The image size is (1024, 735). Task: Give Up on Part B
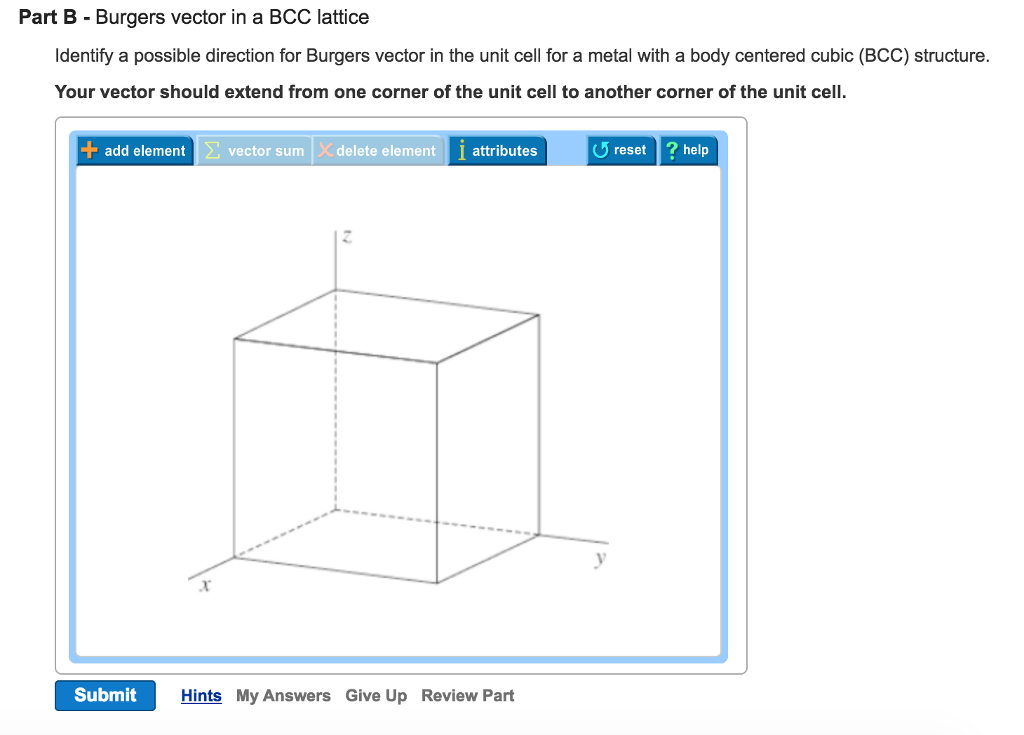click(x=376, y=695)
